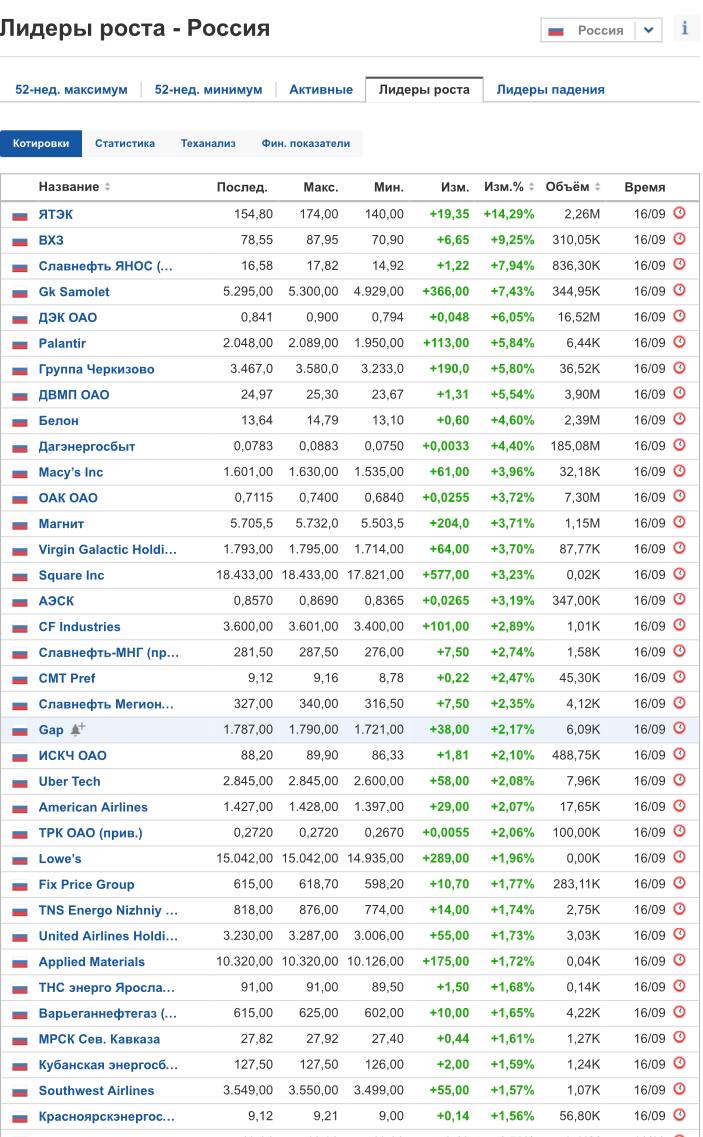Select the Лидеры роста tab

(x=424, y=90)
